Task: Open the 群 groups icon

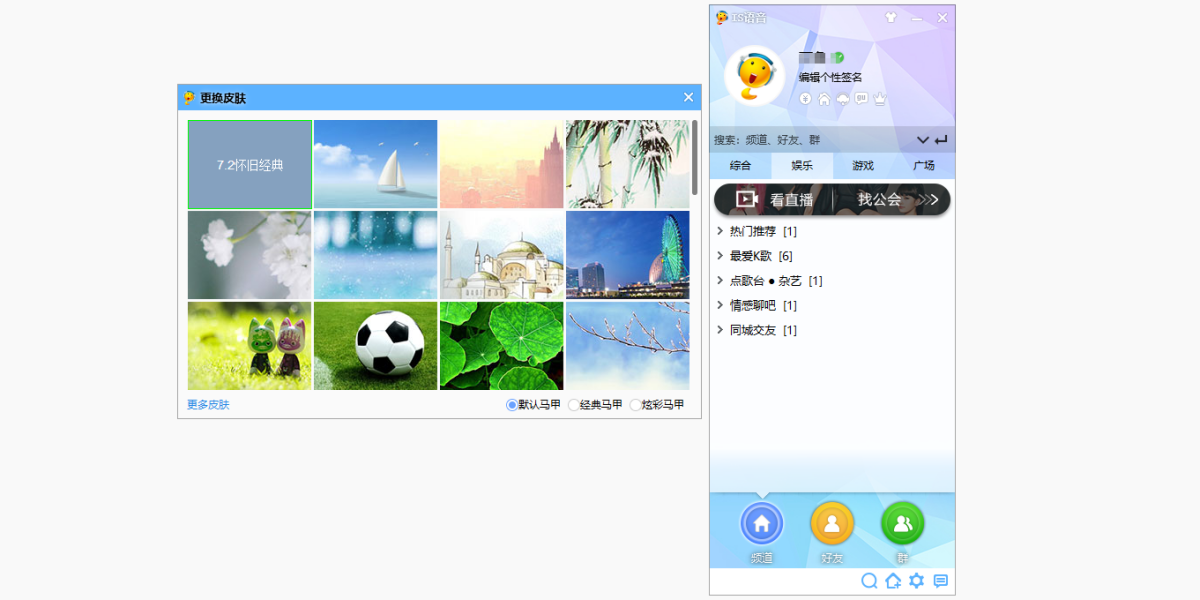Action: [x=902, y=523]
